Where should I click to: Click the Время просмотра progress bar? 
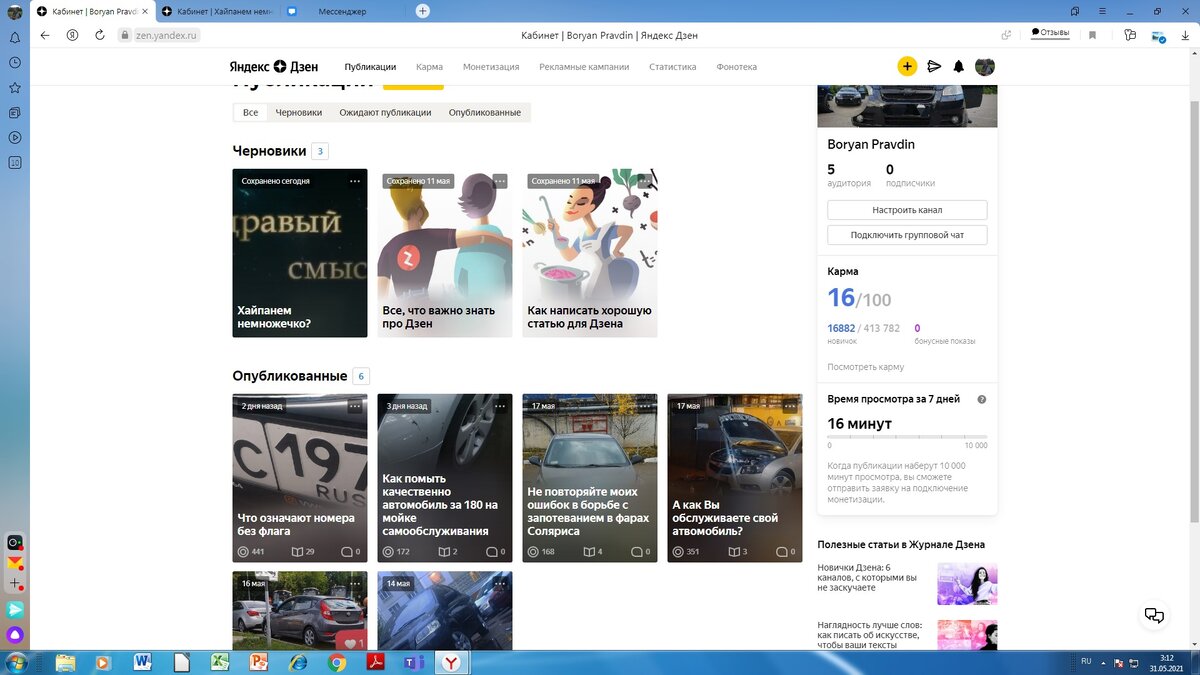(x=907, y=437)
